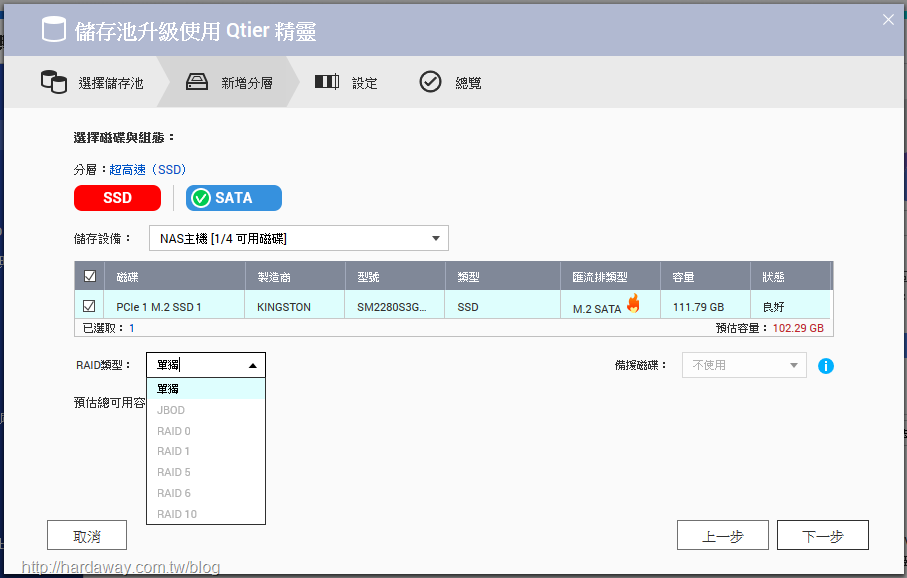Screen dimensions: 907x578
Task: Click the 新增分層 drive icon
Action: [197, 82]
